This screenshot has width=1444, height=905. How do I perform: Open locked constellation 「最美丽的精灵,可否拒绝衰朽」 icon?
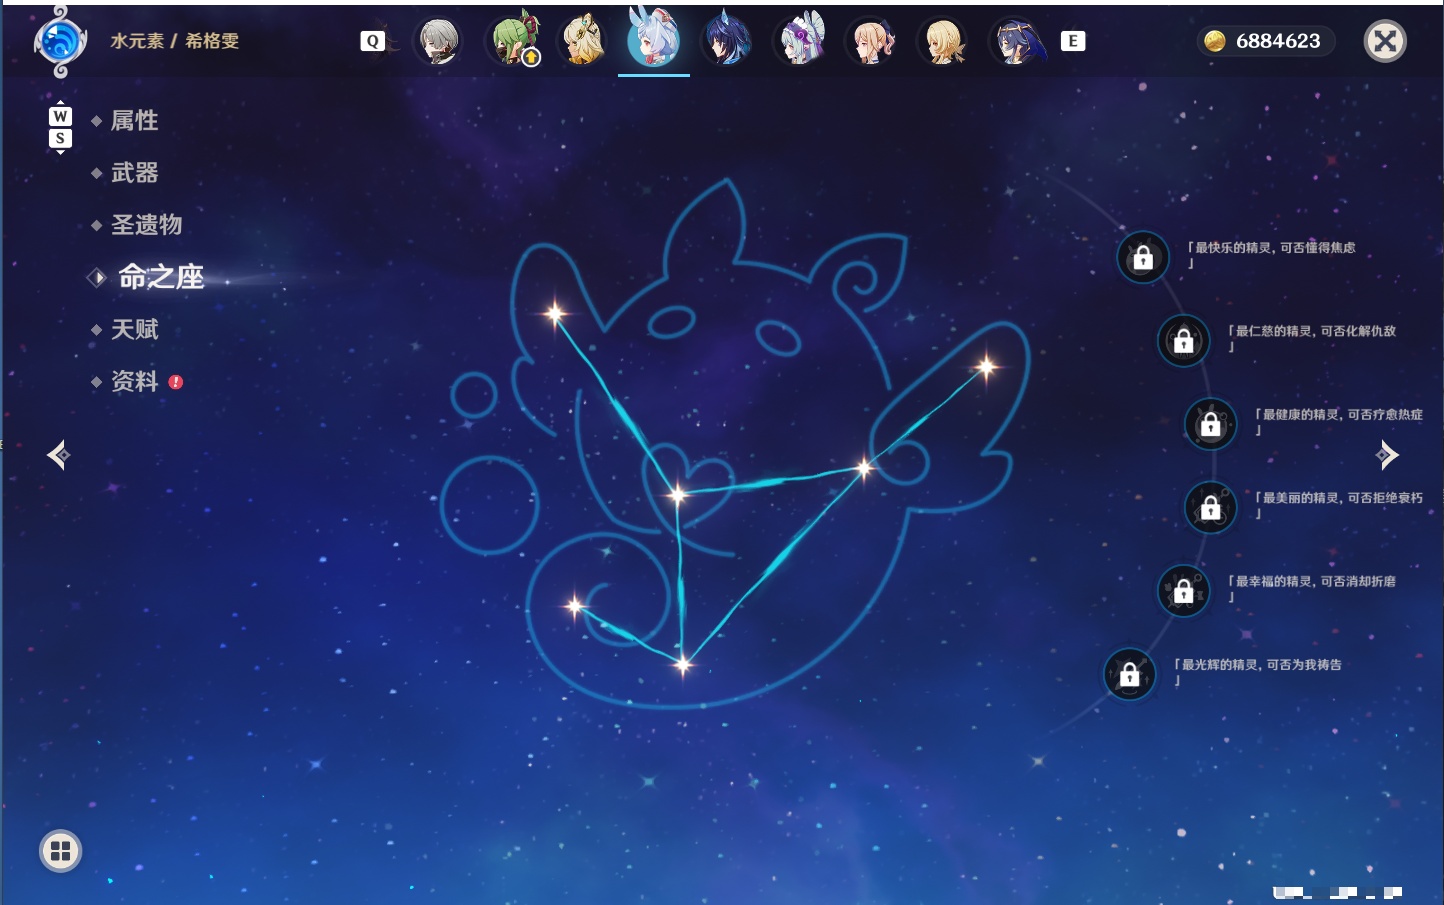click(1210, 507)
